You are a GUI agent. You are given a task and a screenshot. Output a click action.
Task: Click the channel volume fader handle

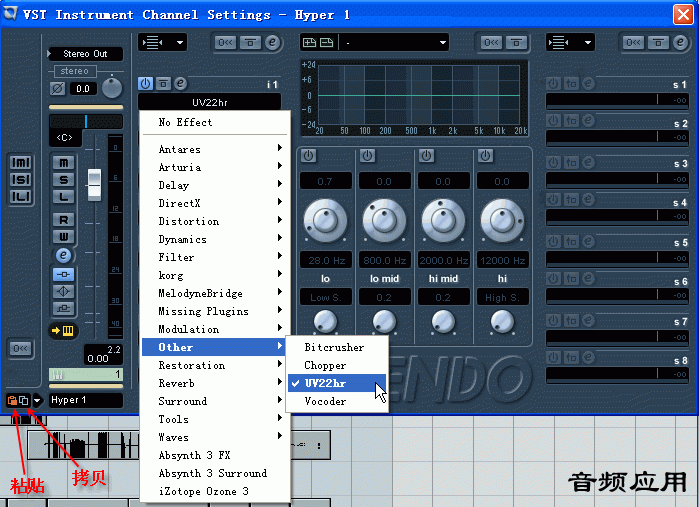click(94, 185)
